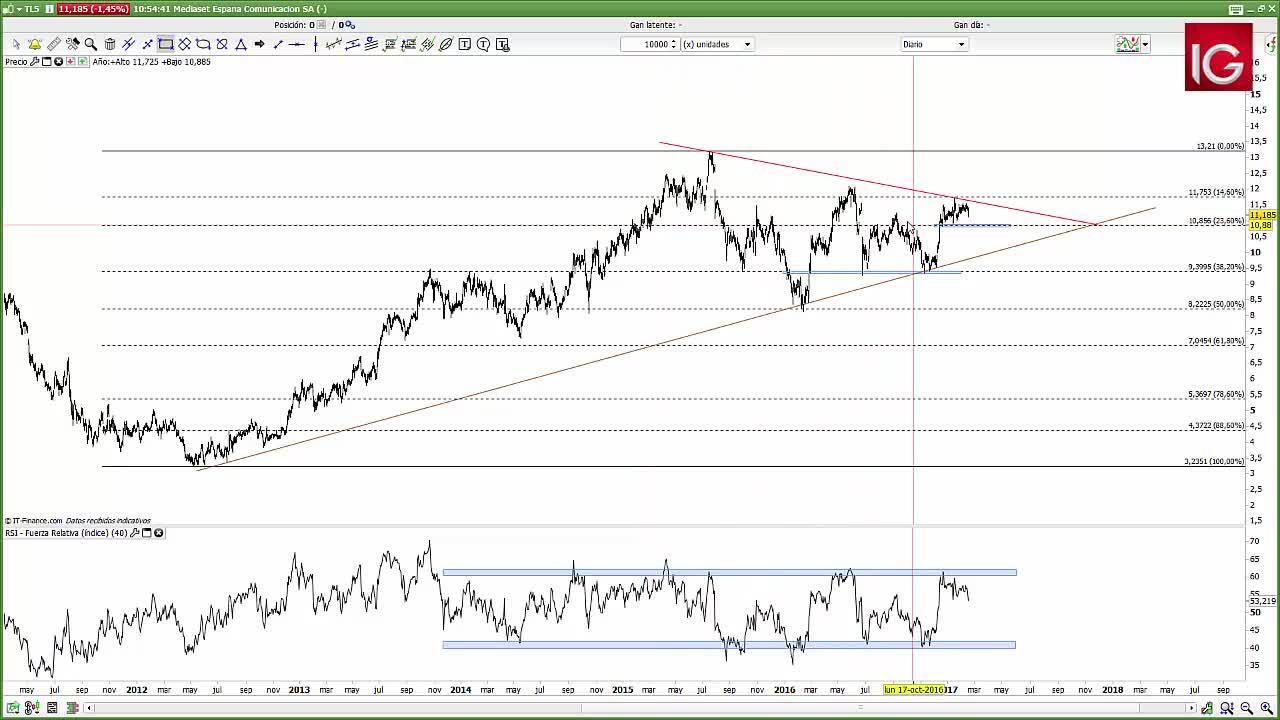
Task: Select the magnifying glass zoom tool
Action: [91, 44]
